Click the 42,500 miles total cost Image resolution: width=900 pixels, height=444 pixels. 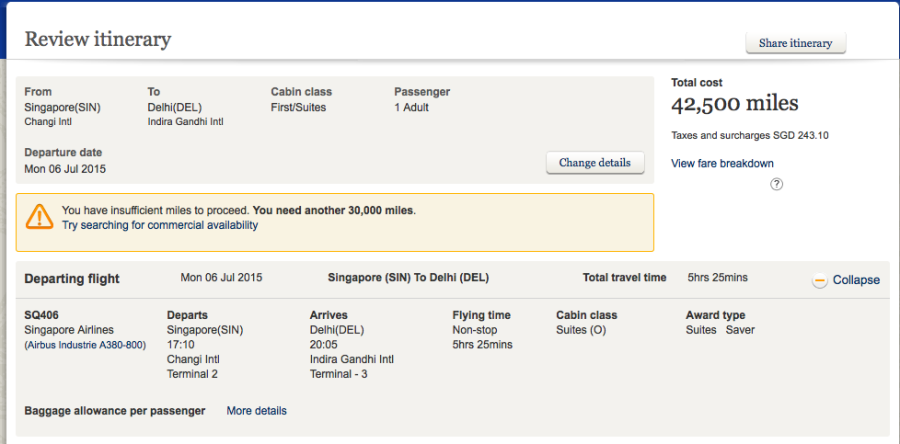(x=734, y=104)
